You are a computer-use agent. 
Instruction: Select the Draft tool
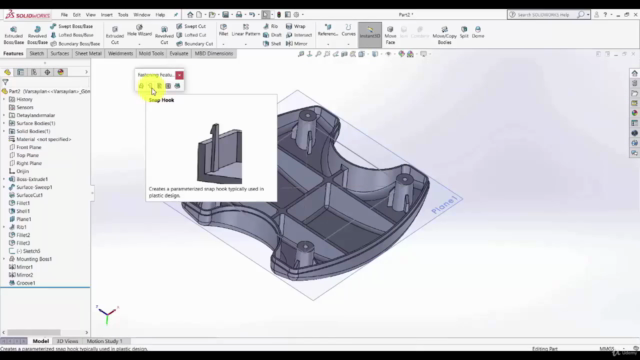coord(272,35)
